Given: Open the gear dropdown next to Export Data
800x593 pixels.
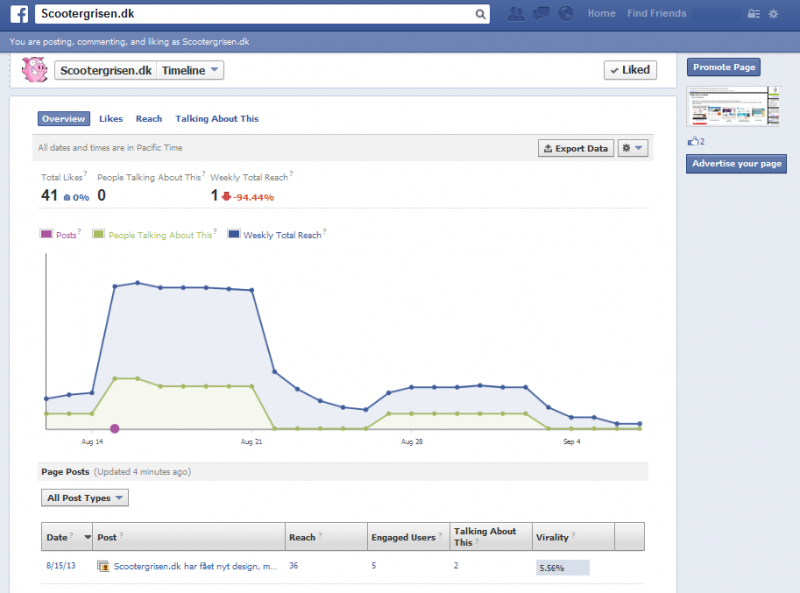Looking at the screenshot, I should [x=633, y=148].
